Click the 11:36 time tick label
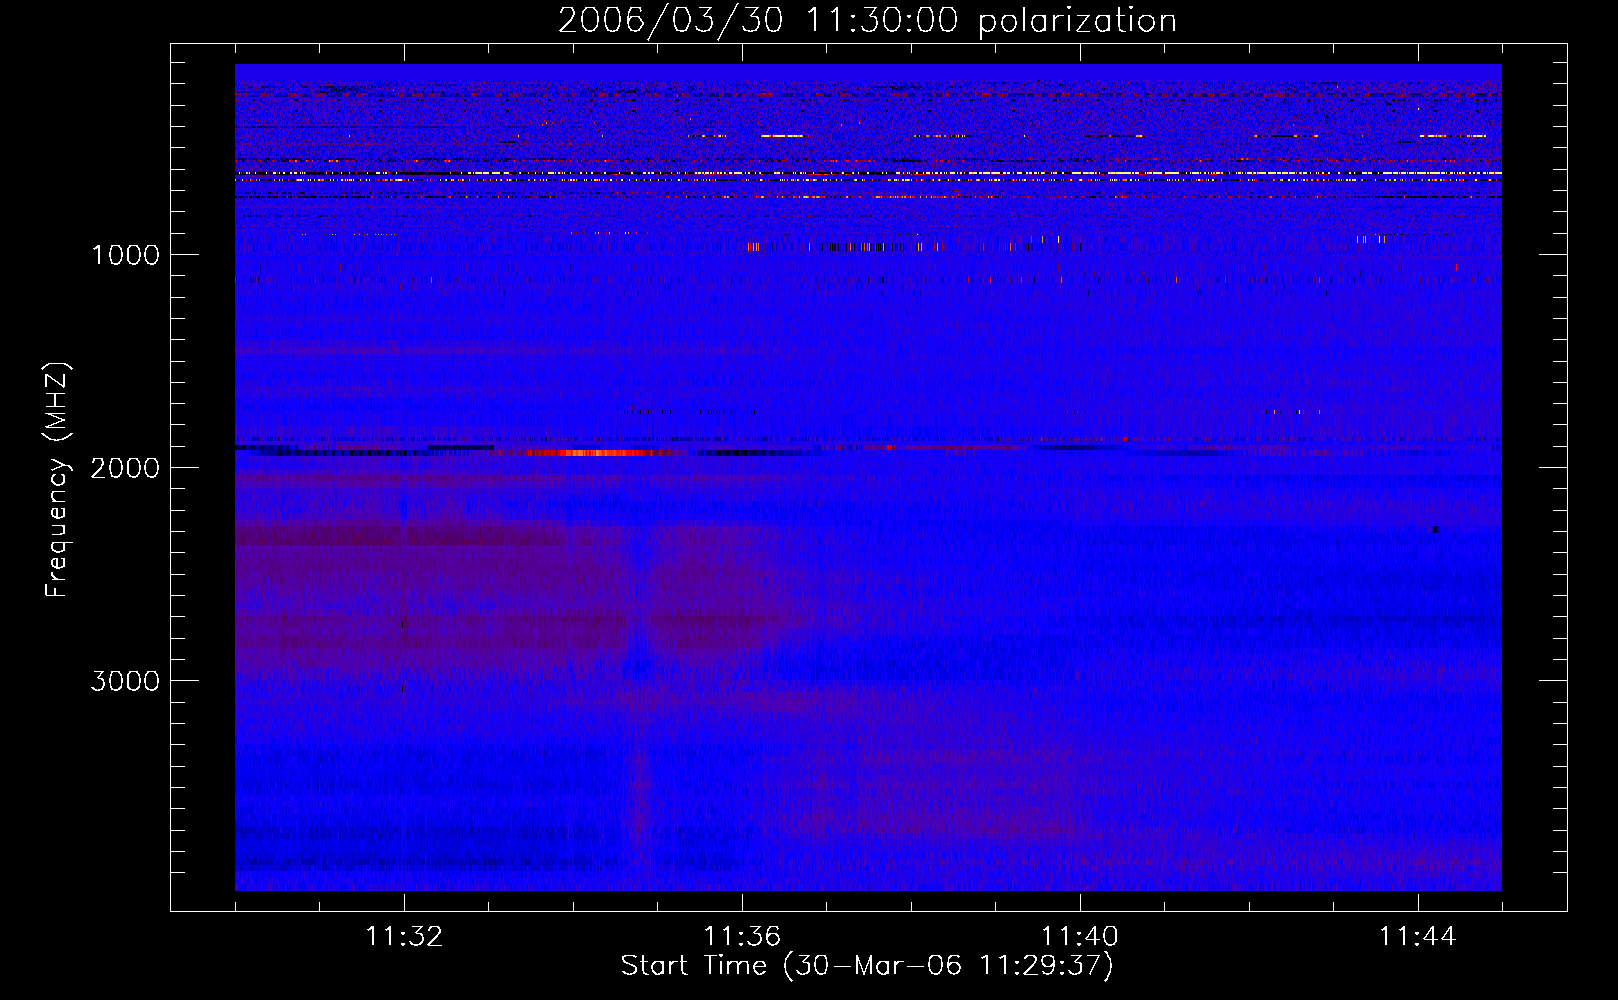Screen dimensions: 1618x1000 click(742, 937)
